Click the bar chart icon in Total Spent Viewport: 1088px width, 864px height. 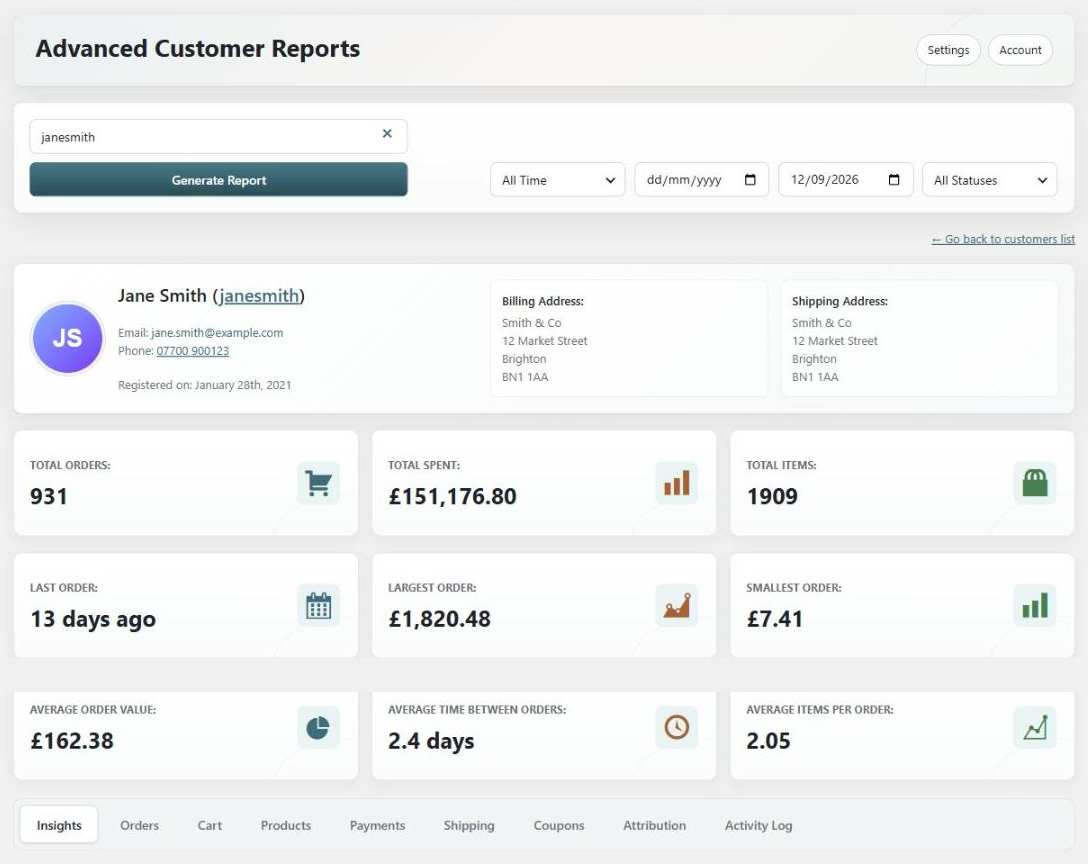[x=677, y=483]
